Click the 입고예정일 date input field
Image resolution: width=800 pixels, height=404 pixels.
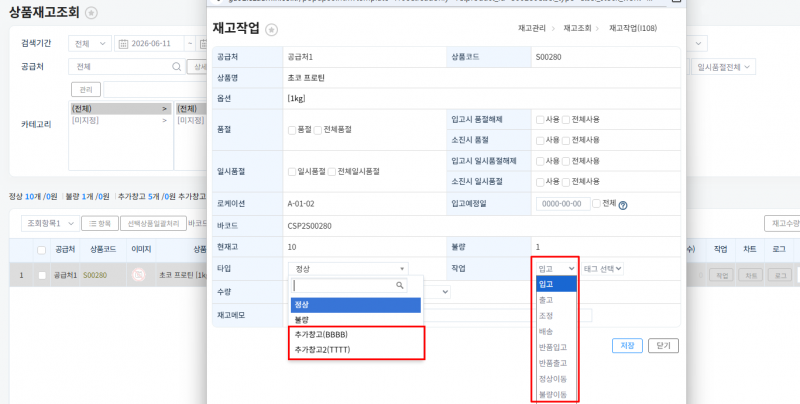pyautogui.click(x=563, y=204)
